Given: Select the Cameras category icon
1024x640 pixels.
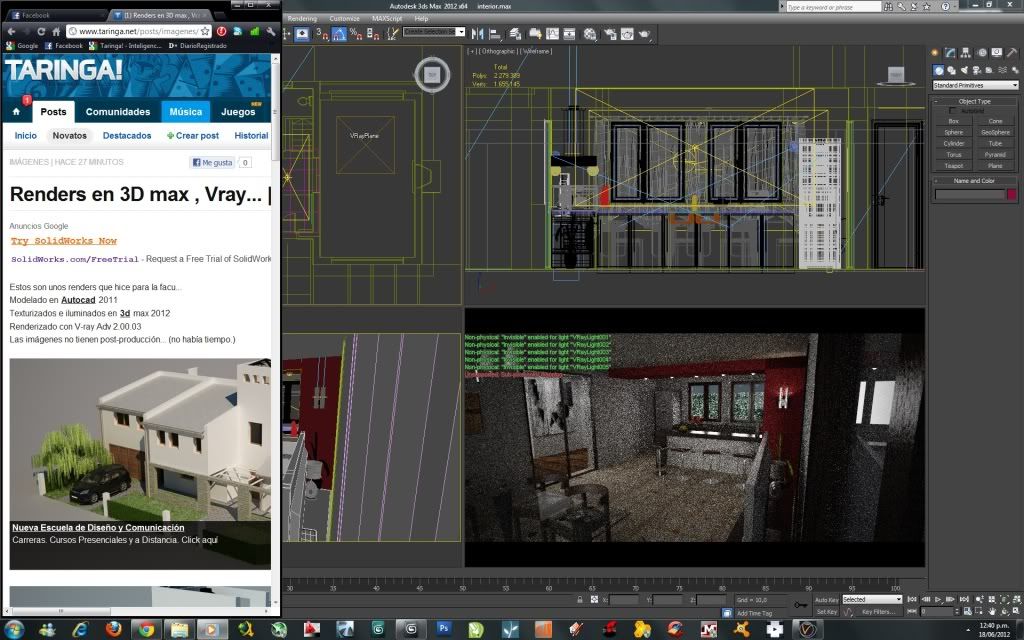Looking at the screenshot, I should pos(977,70).
